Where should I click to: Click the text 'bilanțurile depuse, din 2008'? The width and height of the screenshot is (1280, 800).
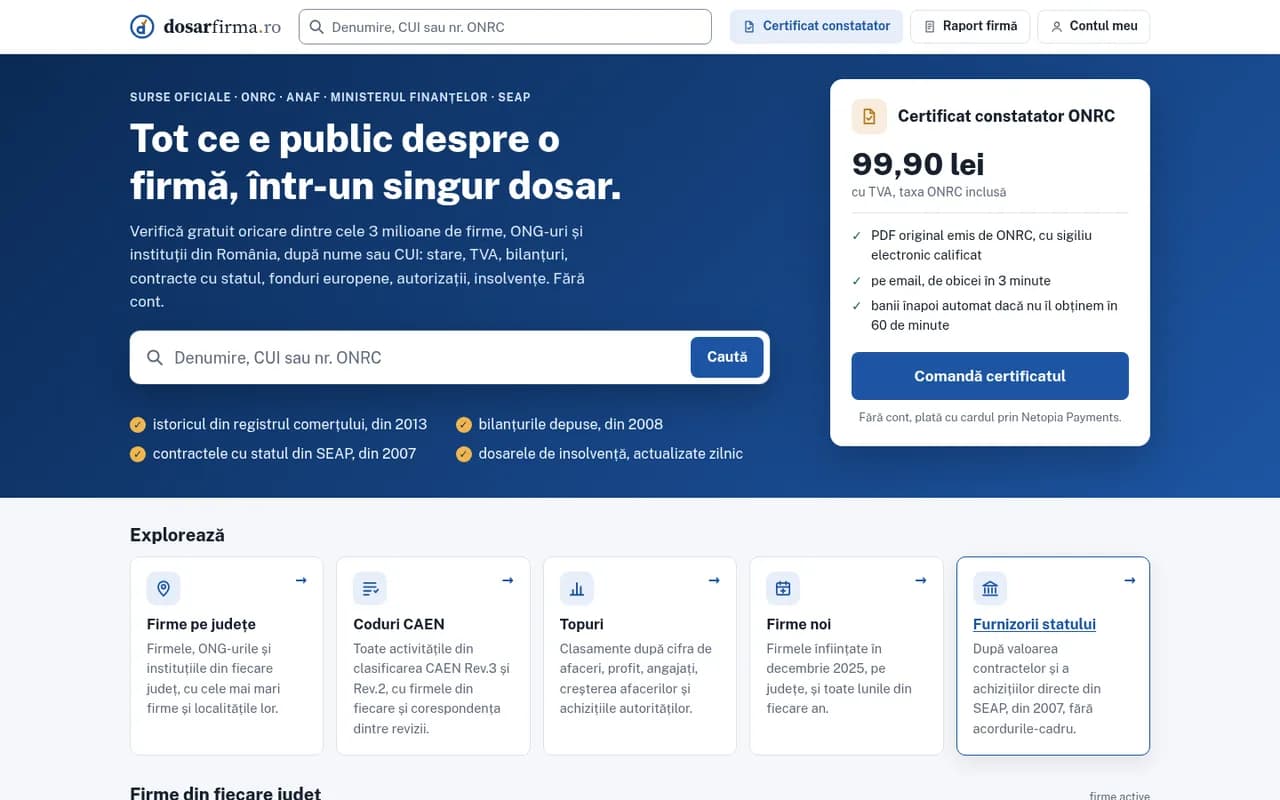(570, 424)
